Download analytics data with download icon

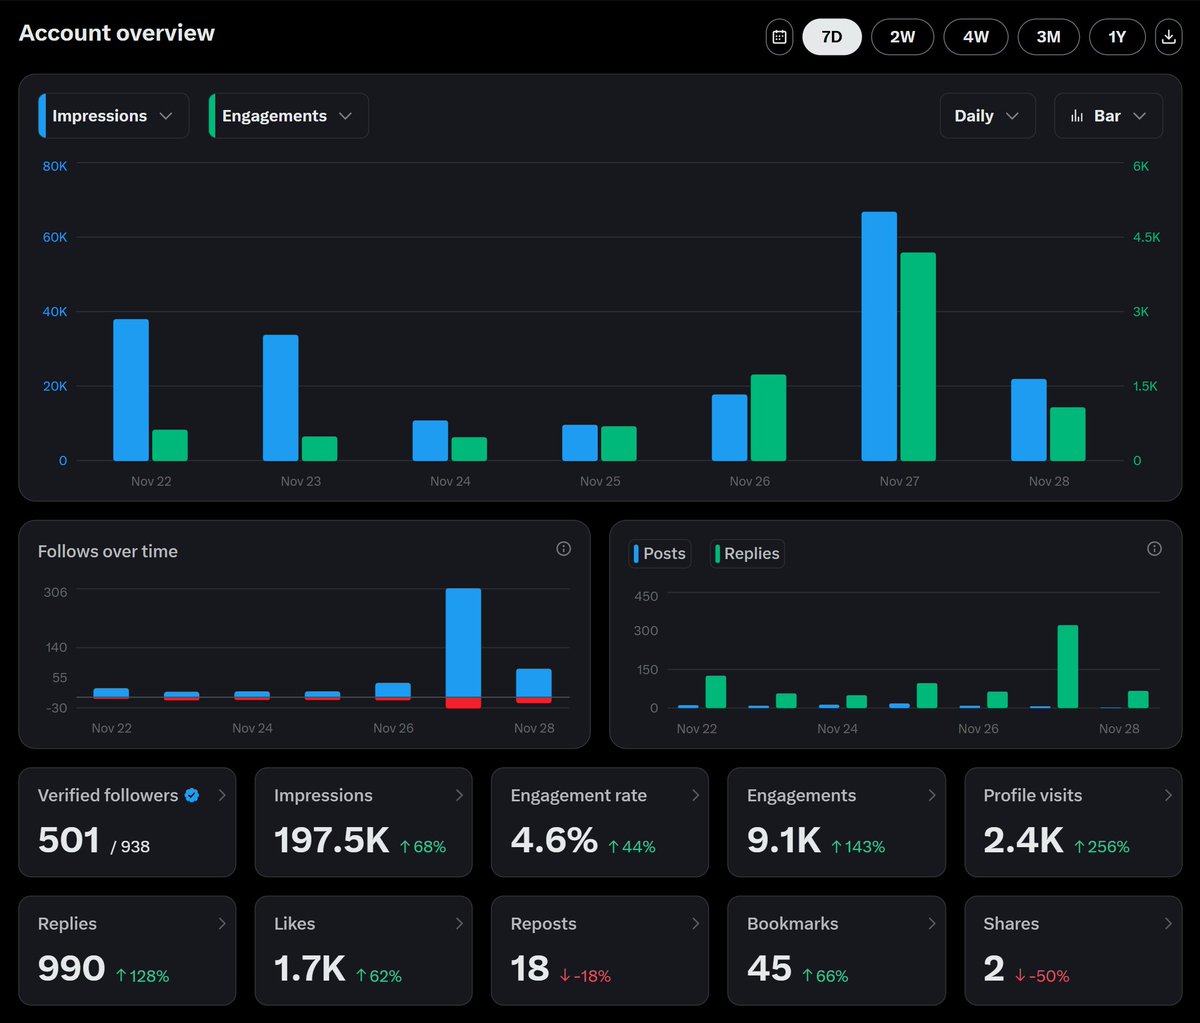tap(1168, 37)
